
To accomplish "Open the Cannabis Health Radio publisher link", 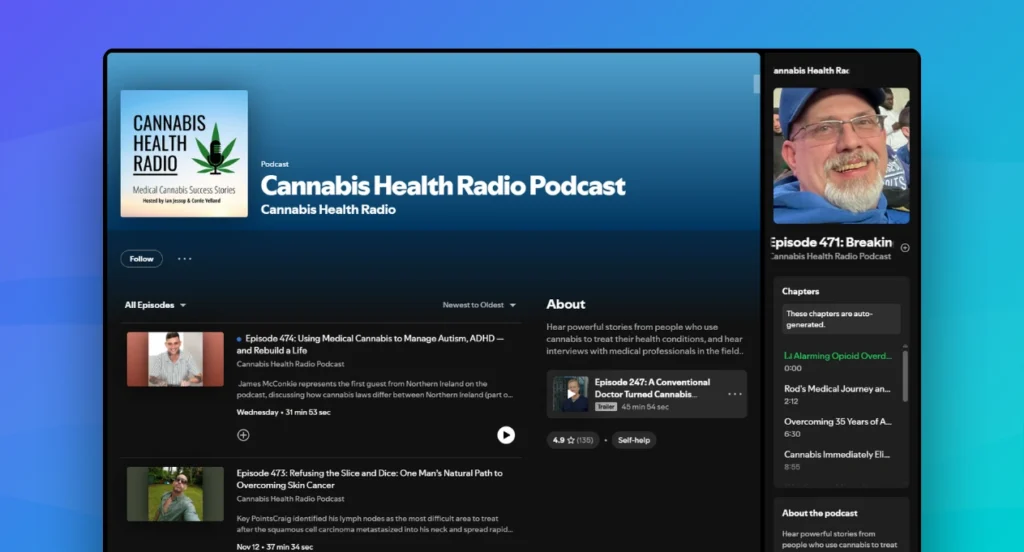I will click(x=328, y=210).
